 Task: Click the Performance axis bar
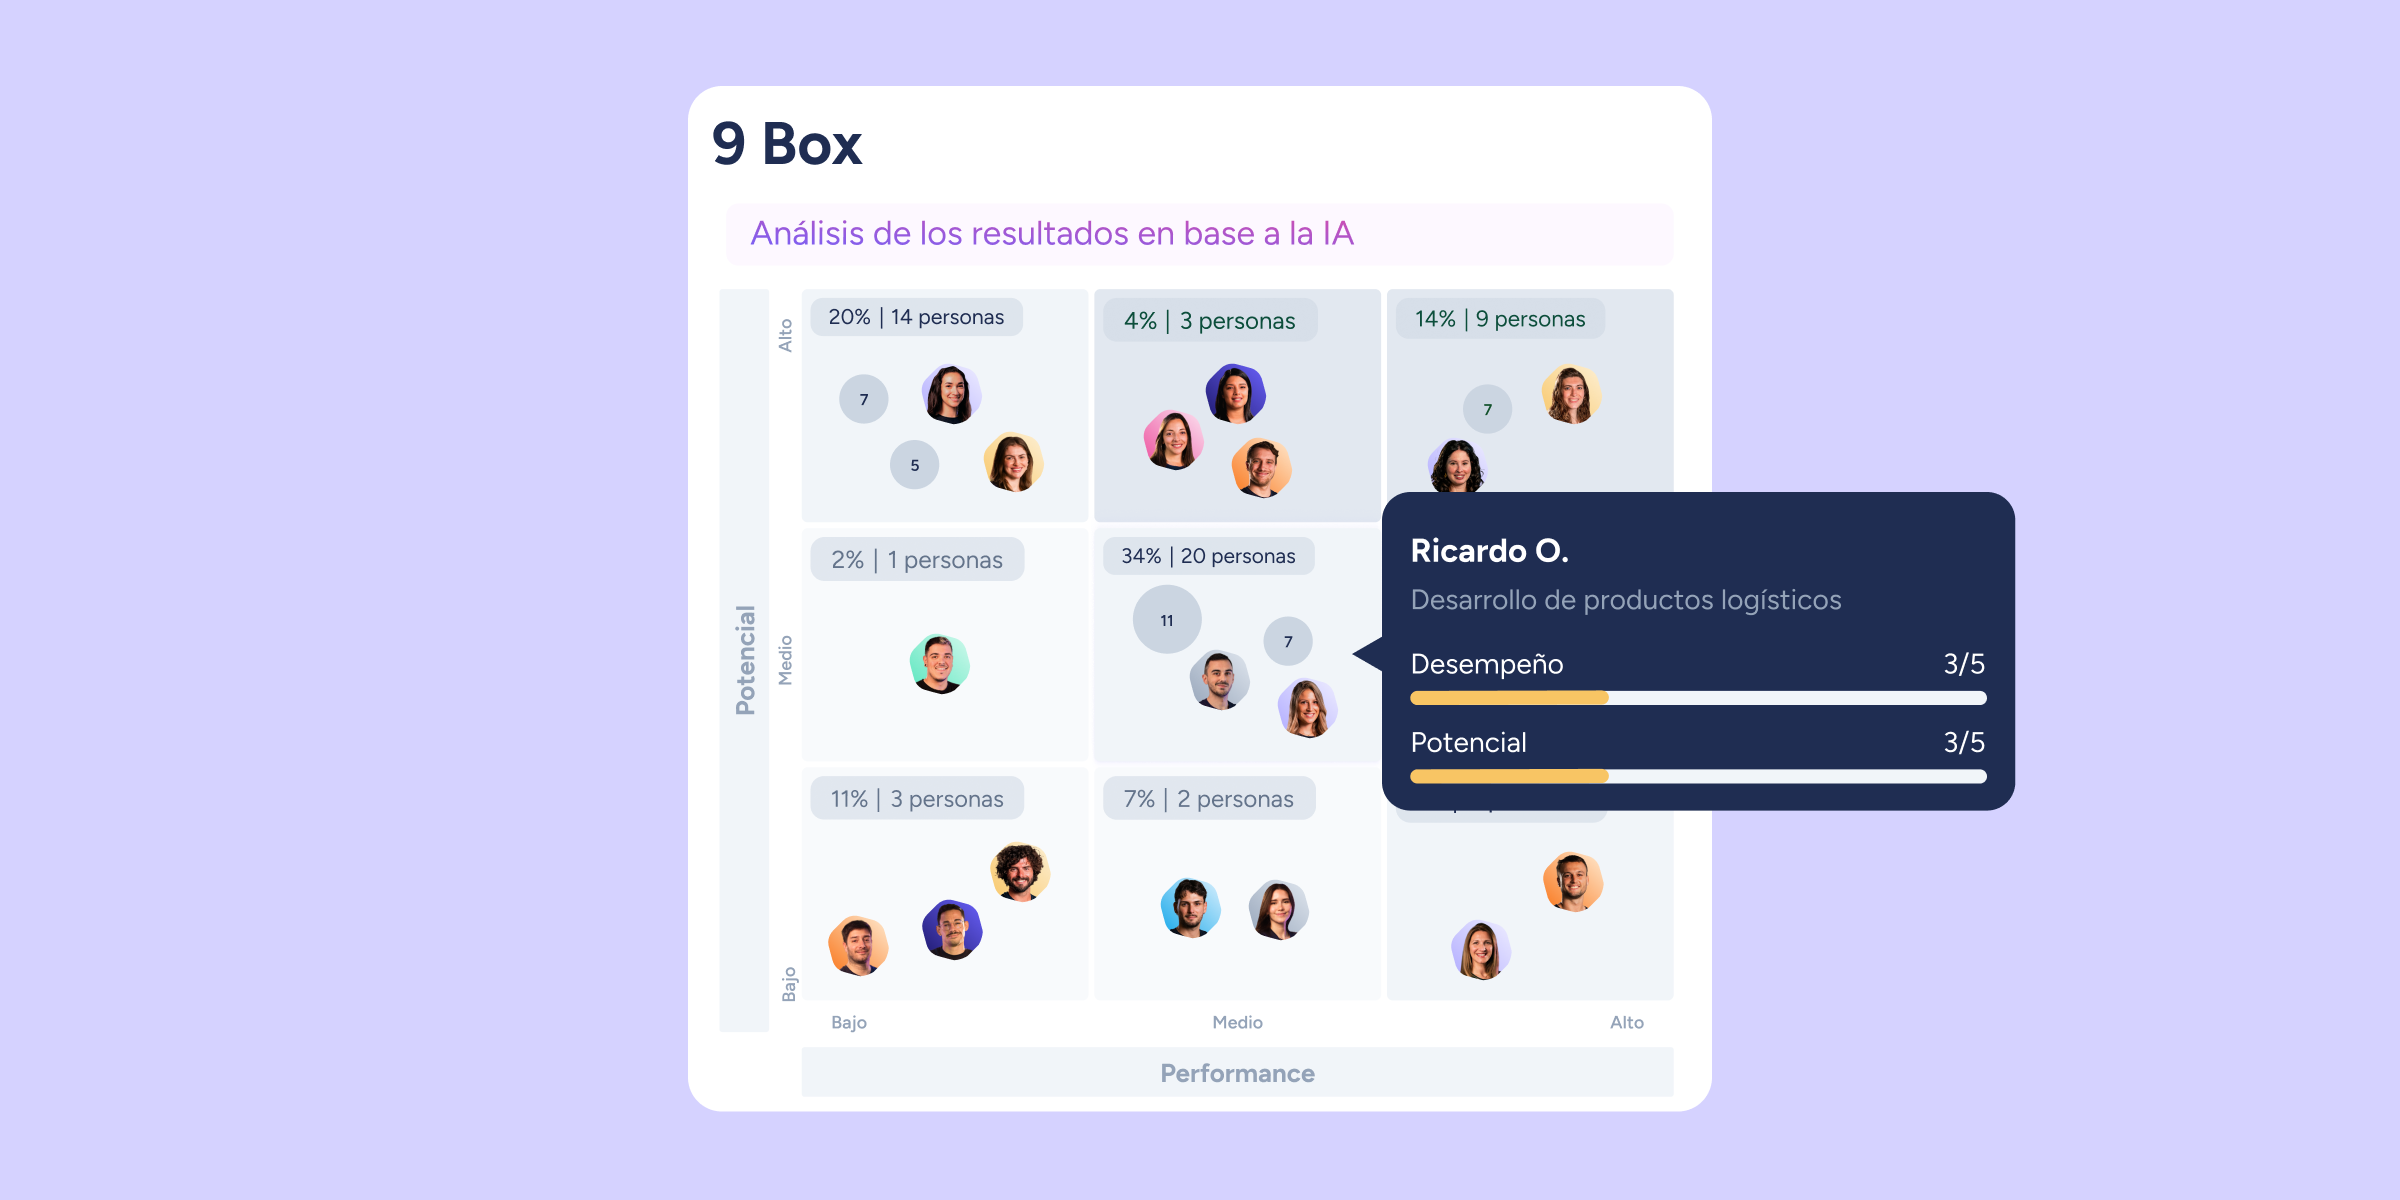point(1237,1073)
